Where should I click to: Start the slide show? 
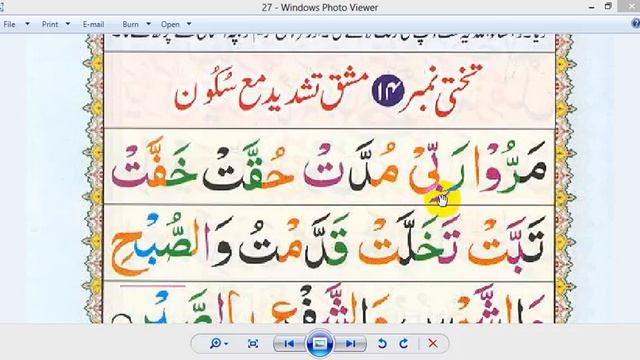coord(320,344)
